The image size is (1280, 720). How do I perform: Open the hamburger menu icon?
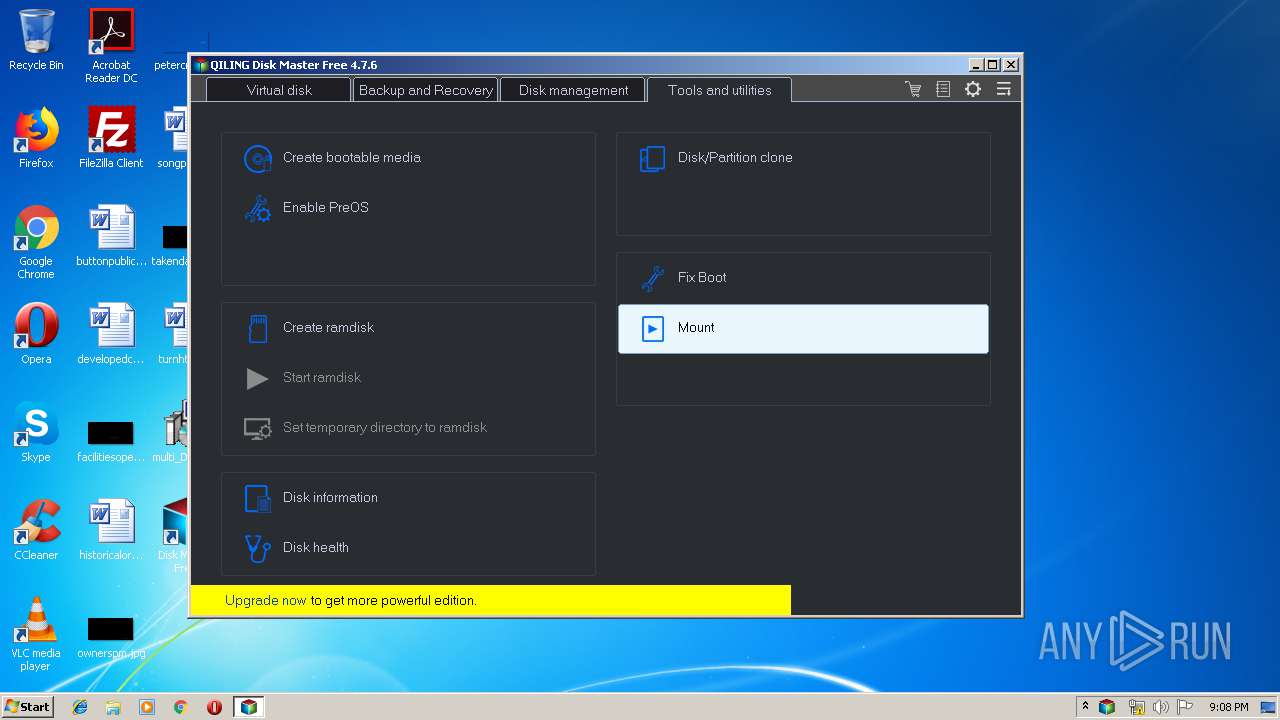point(1003,90)
